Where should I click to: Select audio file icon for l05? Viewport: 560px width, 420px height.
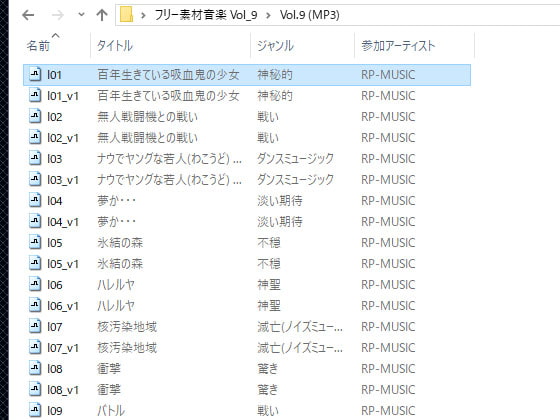pos(35,242)
